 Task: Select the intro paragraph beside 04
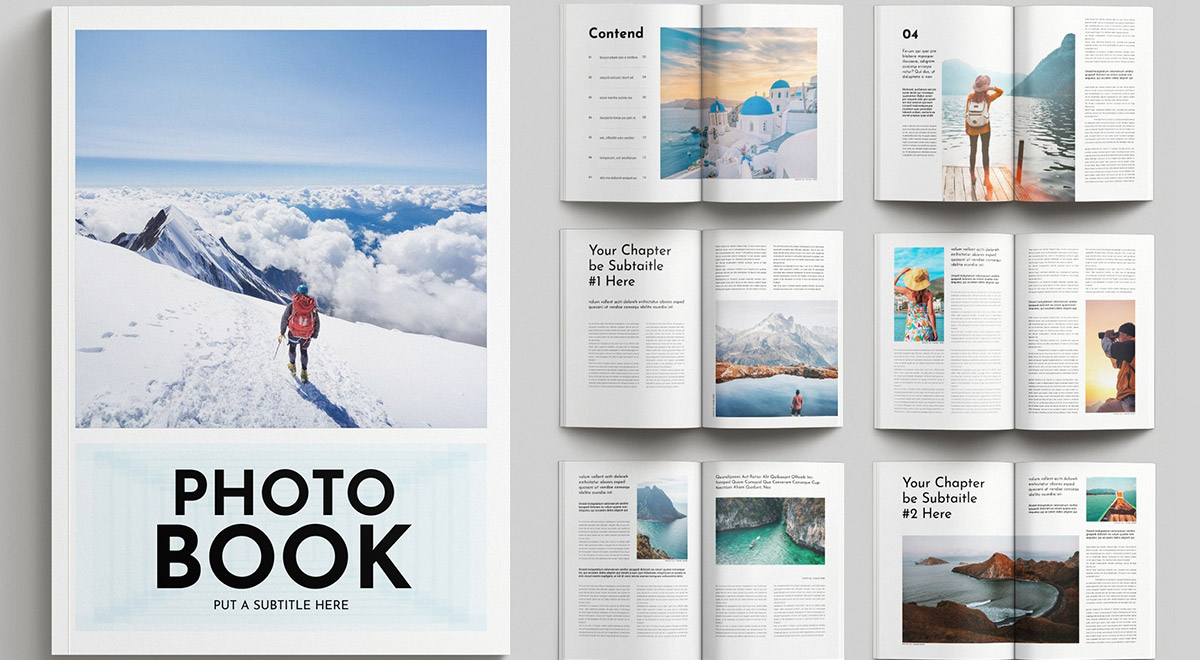click(x=920, y=63)
